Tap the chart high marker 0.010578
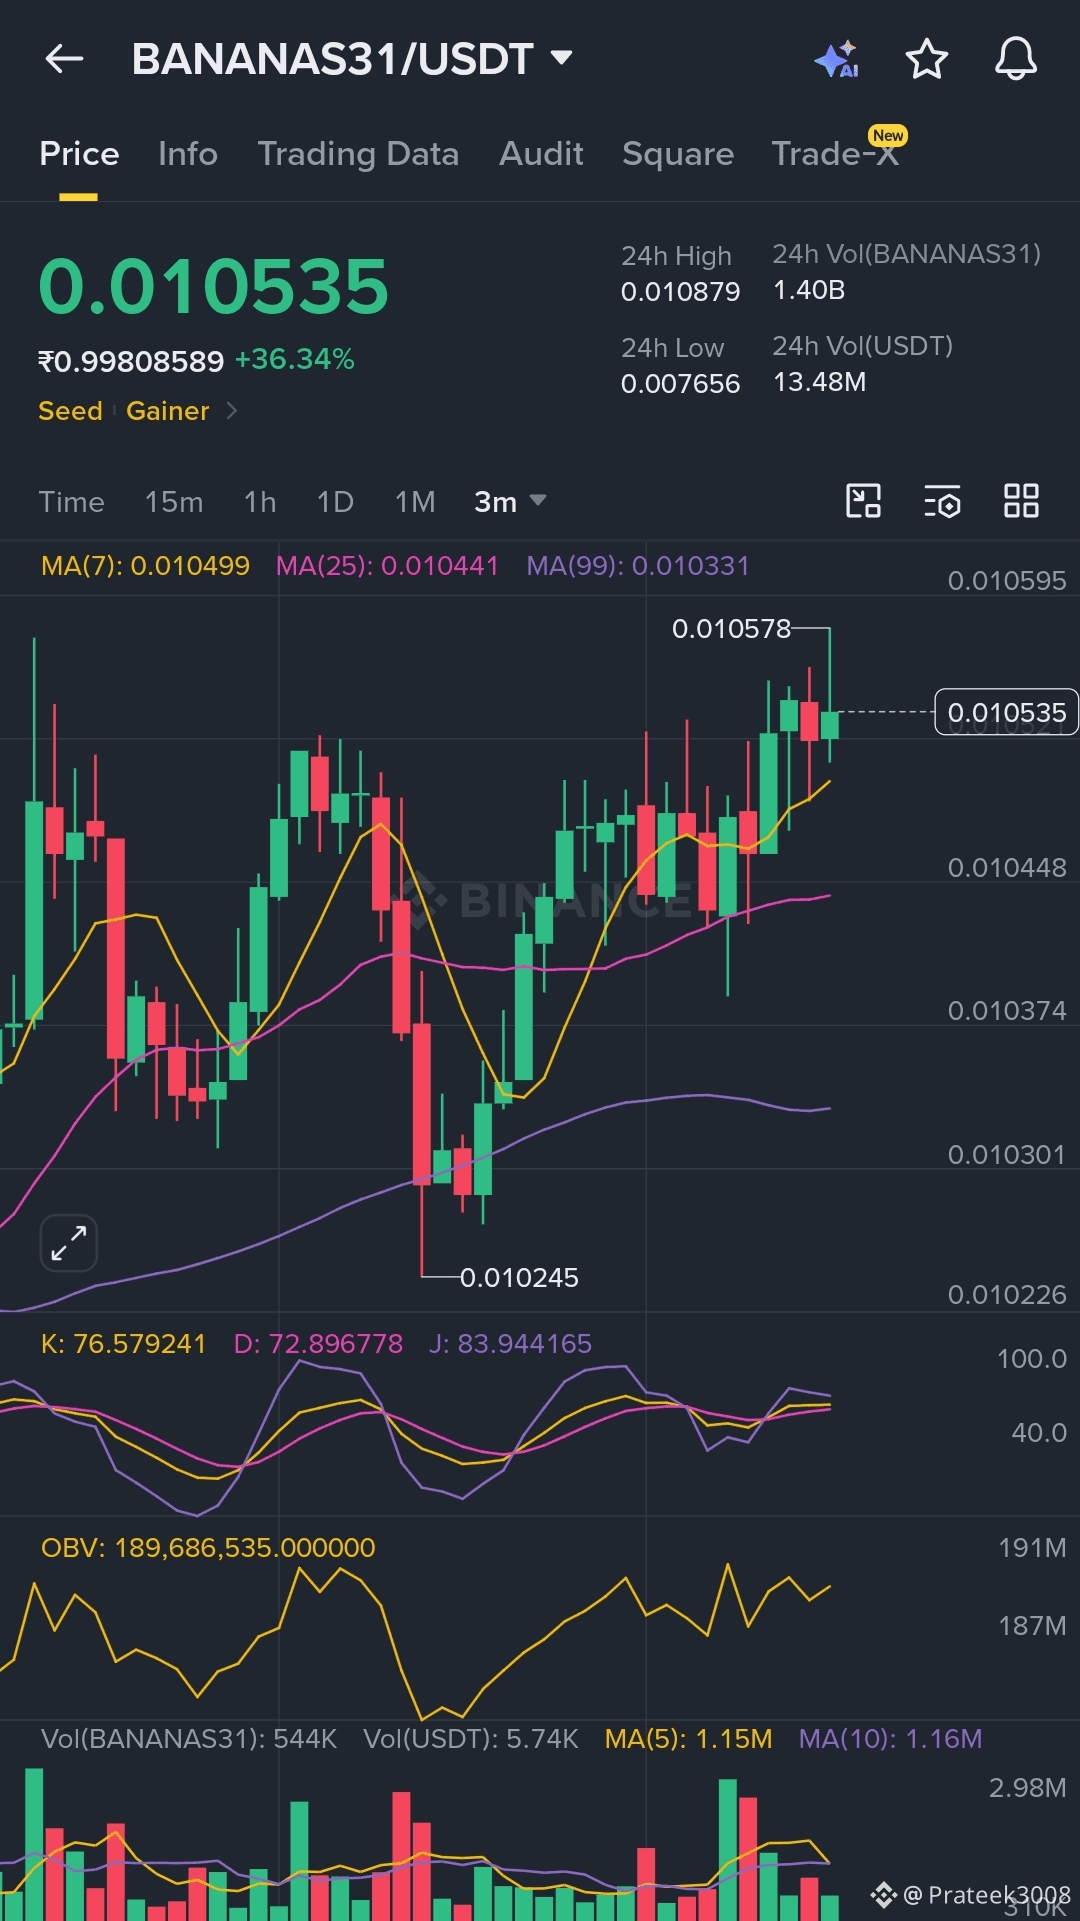The height and width of the screenshot is (1921, 1080). [731, 629]
